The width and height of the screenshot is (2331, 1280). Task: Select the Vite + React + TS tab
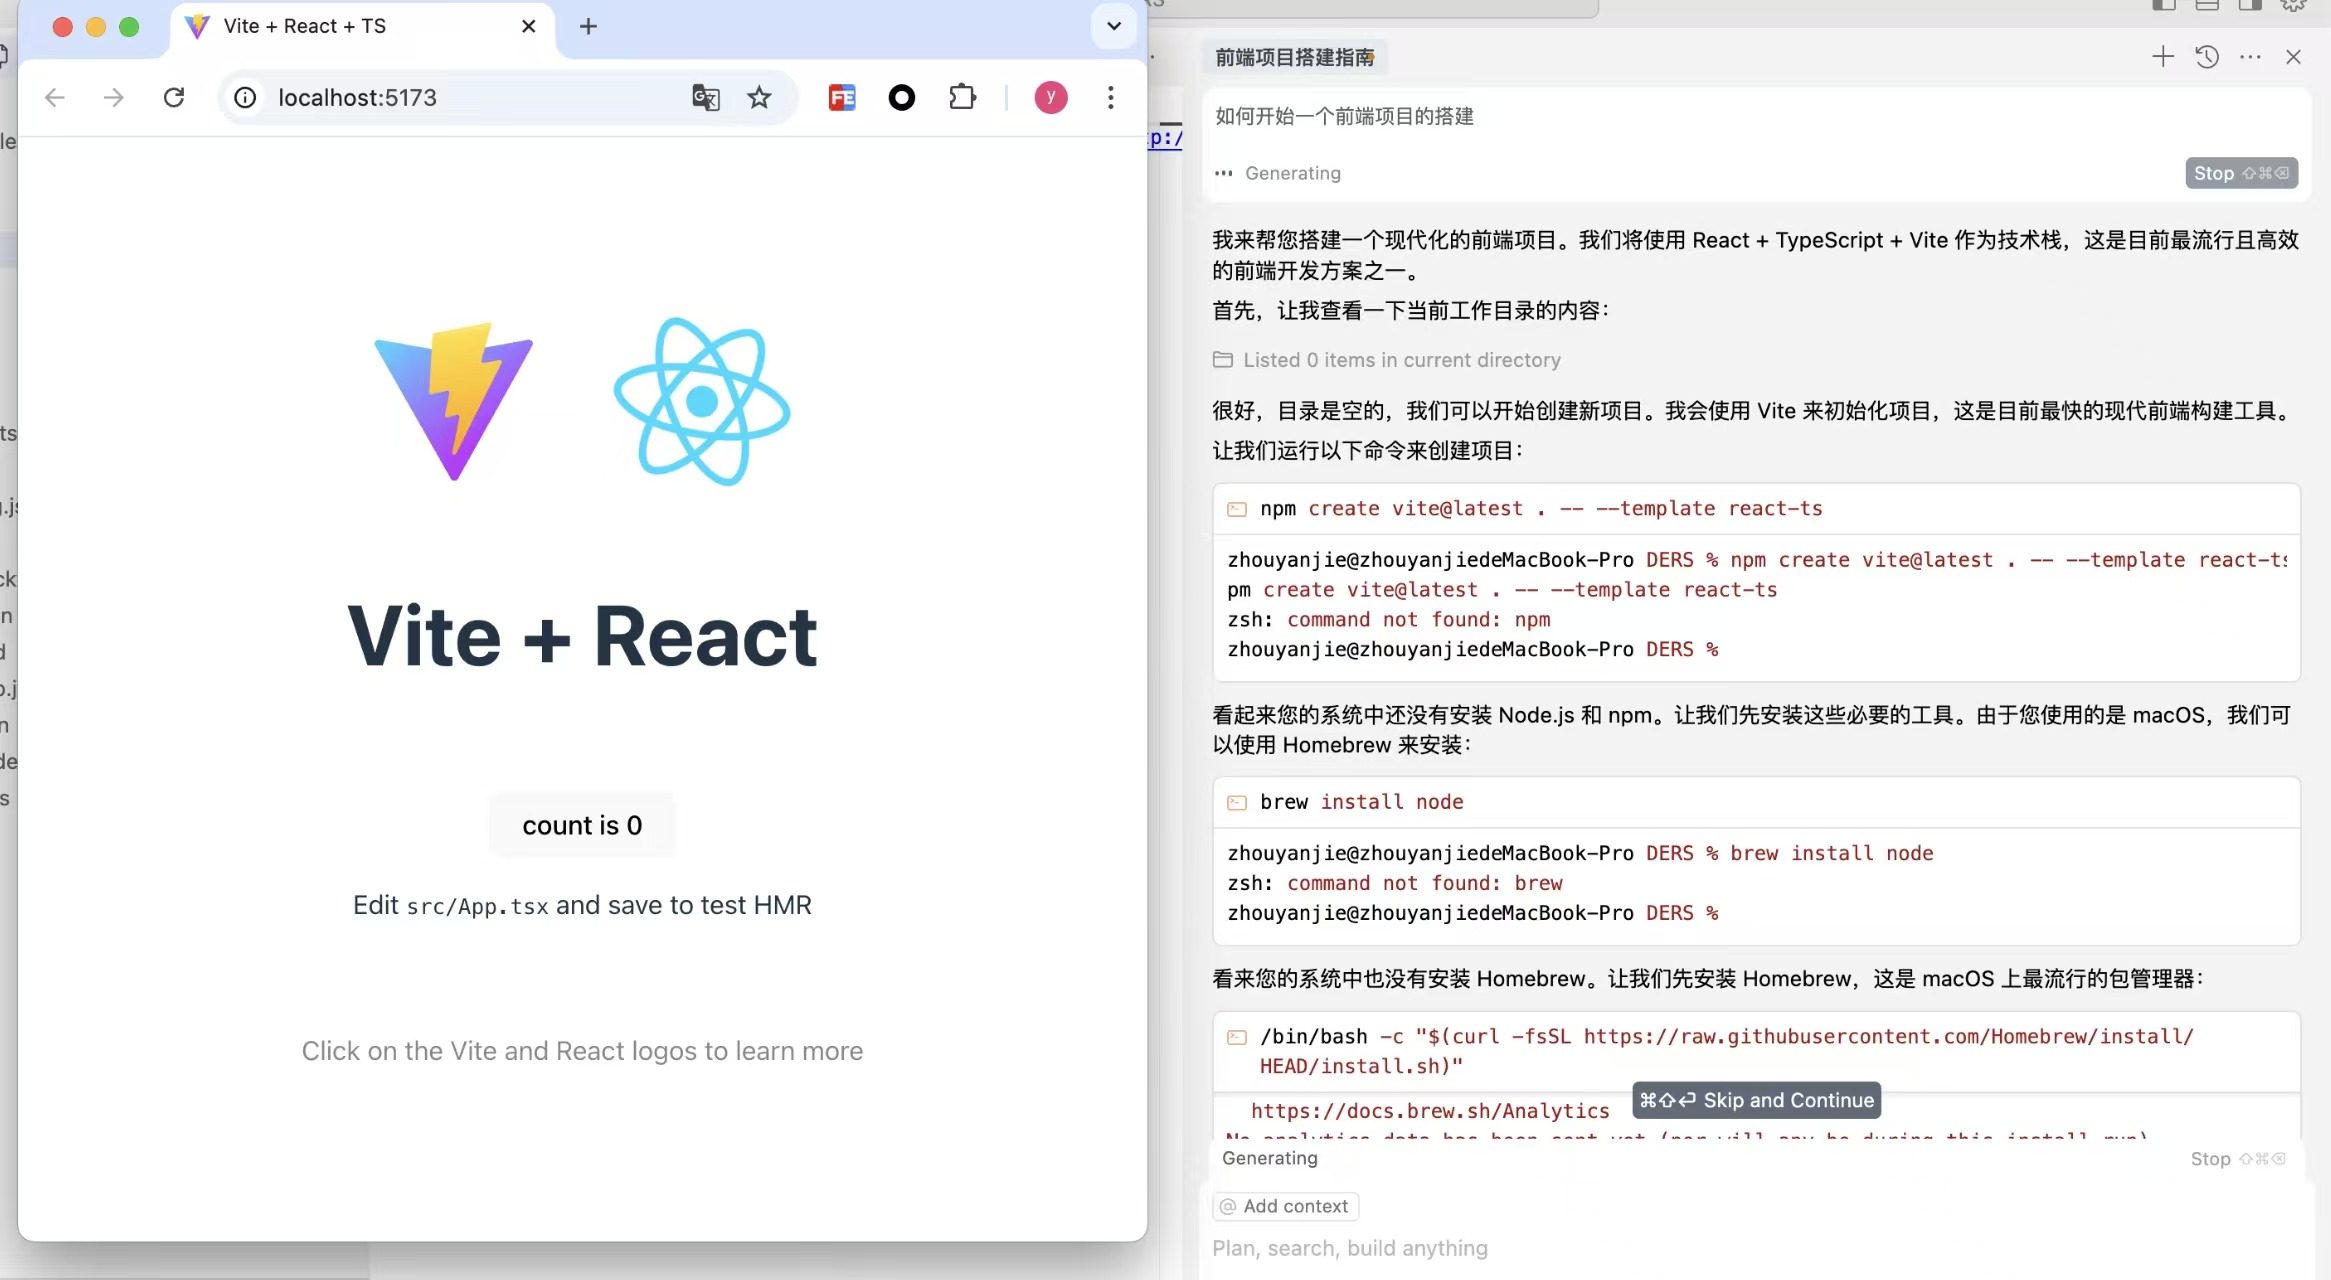point(305,26)
